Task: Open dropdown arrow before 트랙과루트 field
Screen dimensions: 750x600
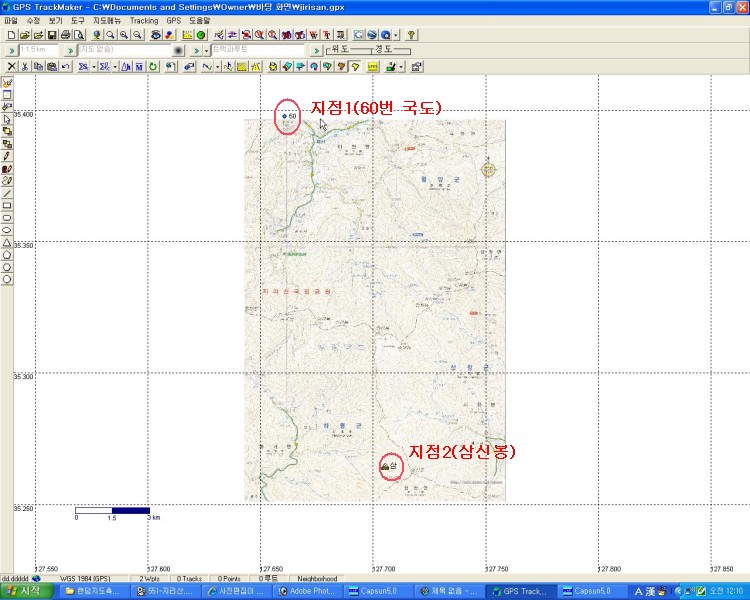Action: point(206,50)
